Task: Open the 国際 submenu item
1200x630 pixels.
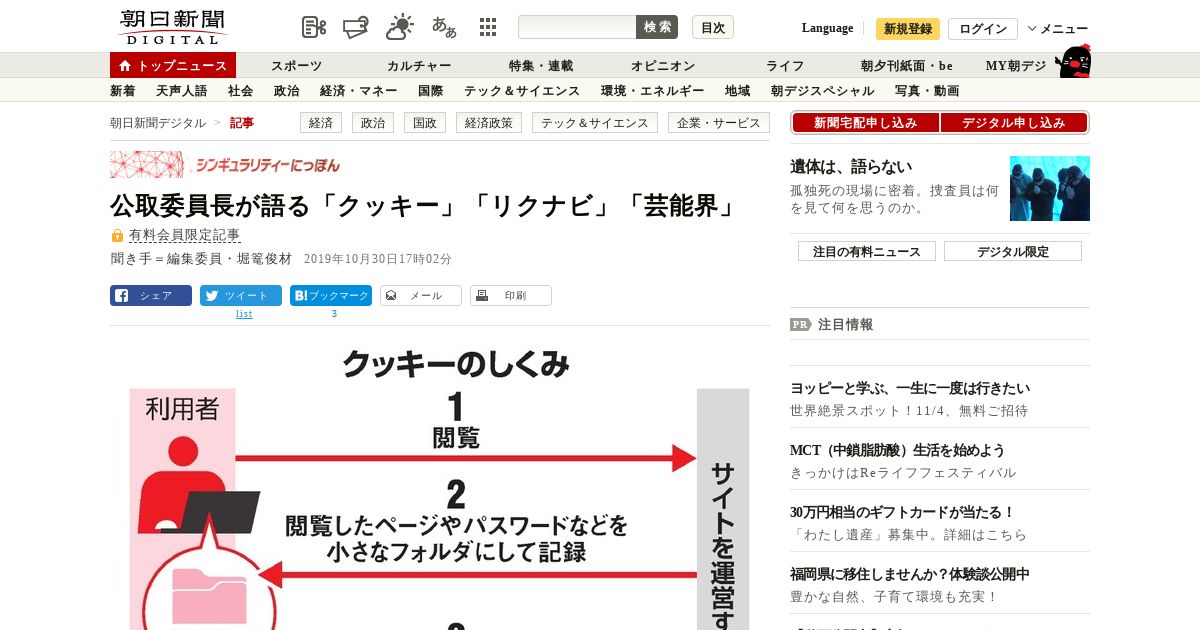Action: pos(430,91)
